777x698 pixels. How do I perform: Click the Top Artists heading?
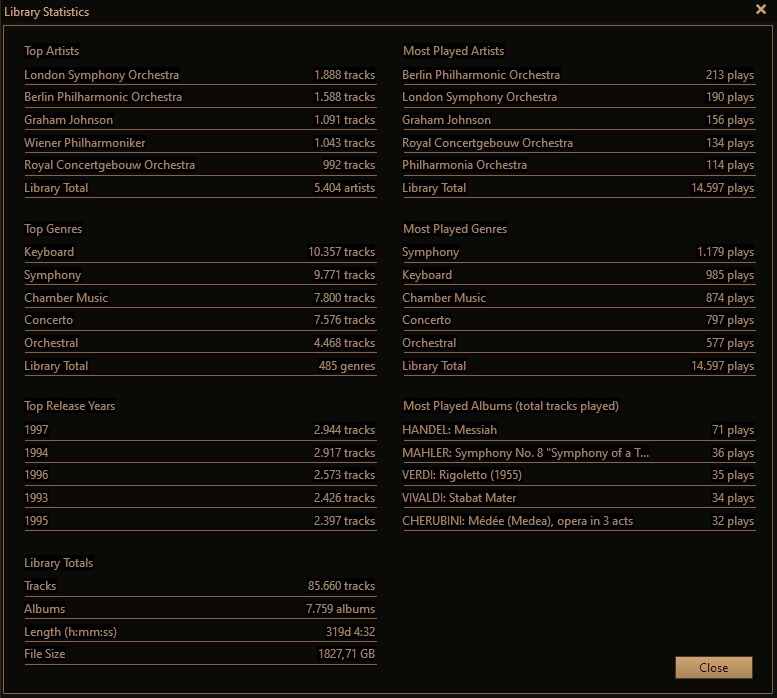(x=52, y=51)
